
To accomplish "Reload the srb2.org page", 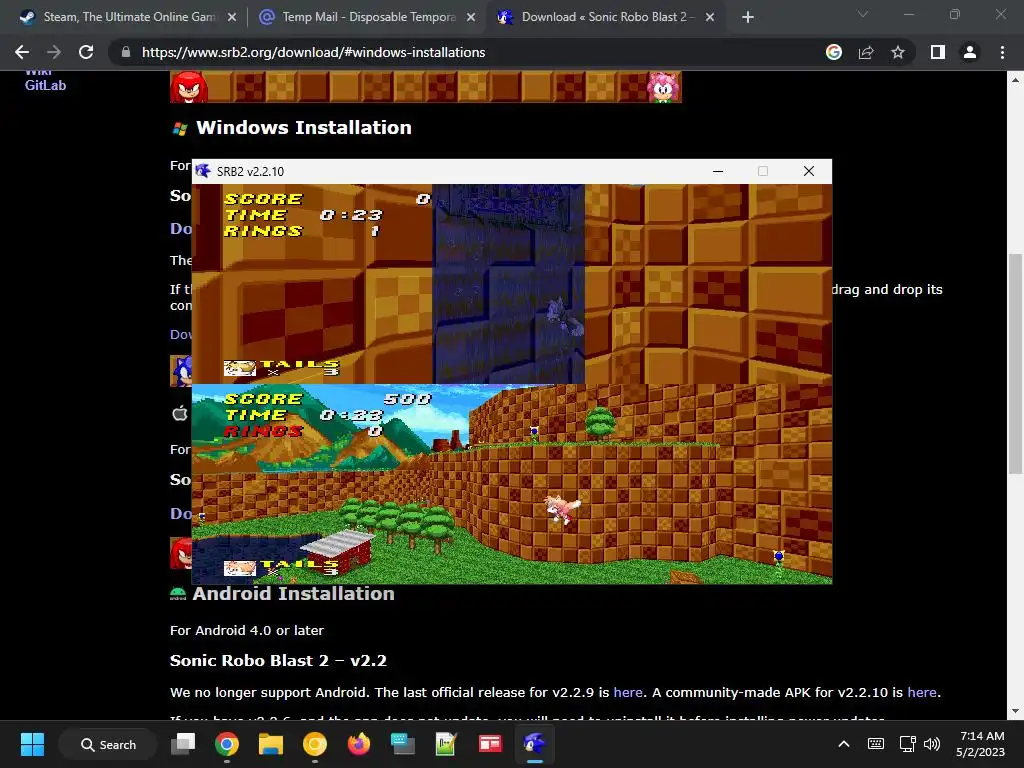I will tap(86, 52).
